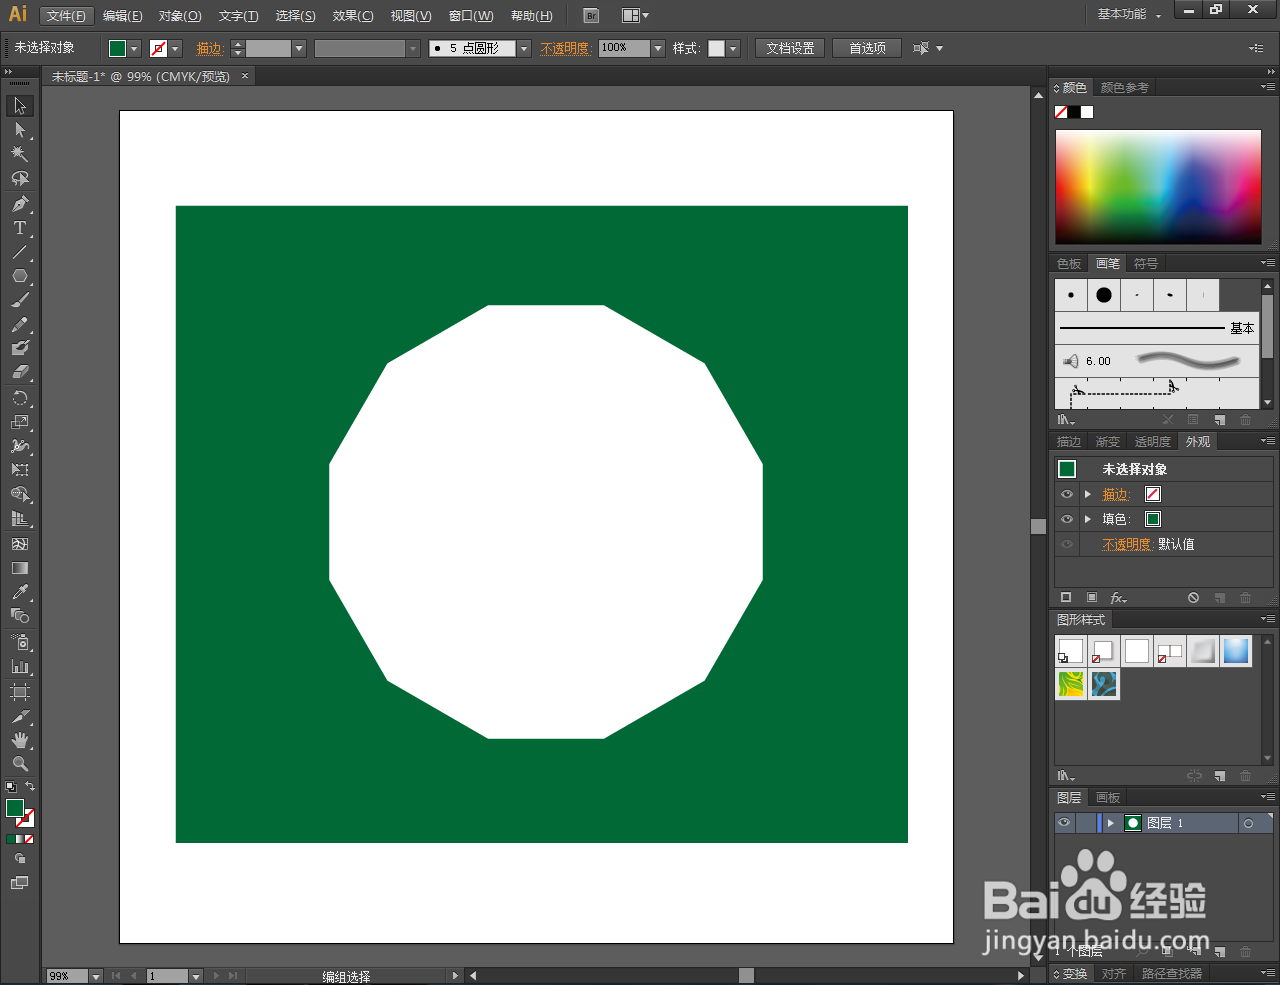Pick a color from the spectrum ramp
Image resolution: width=1280 pixels, height=985 pixels.
[1158, 187]
